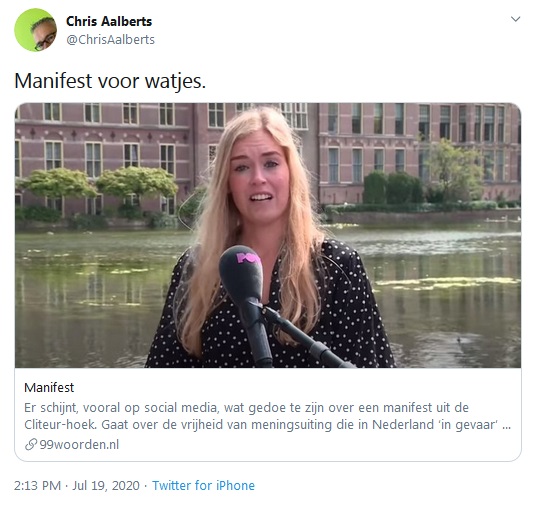The width and height of the screenshot is (535, 506).
Task: Click the Jul 19, 2020 date
Action: click(106, 486)
